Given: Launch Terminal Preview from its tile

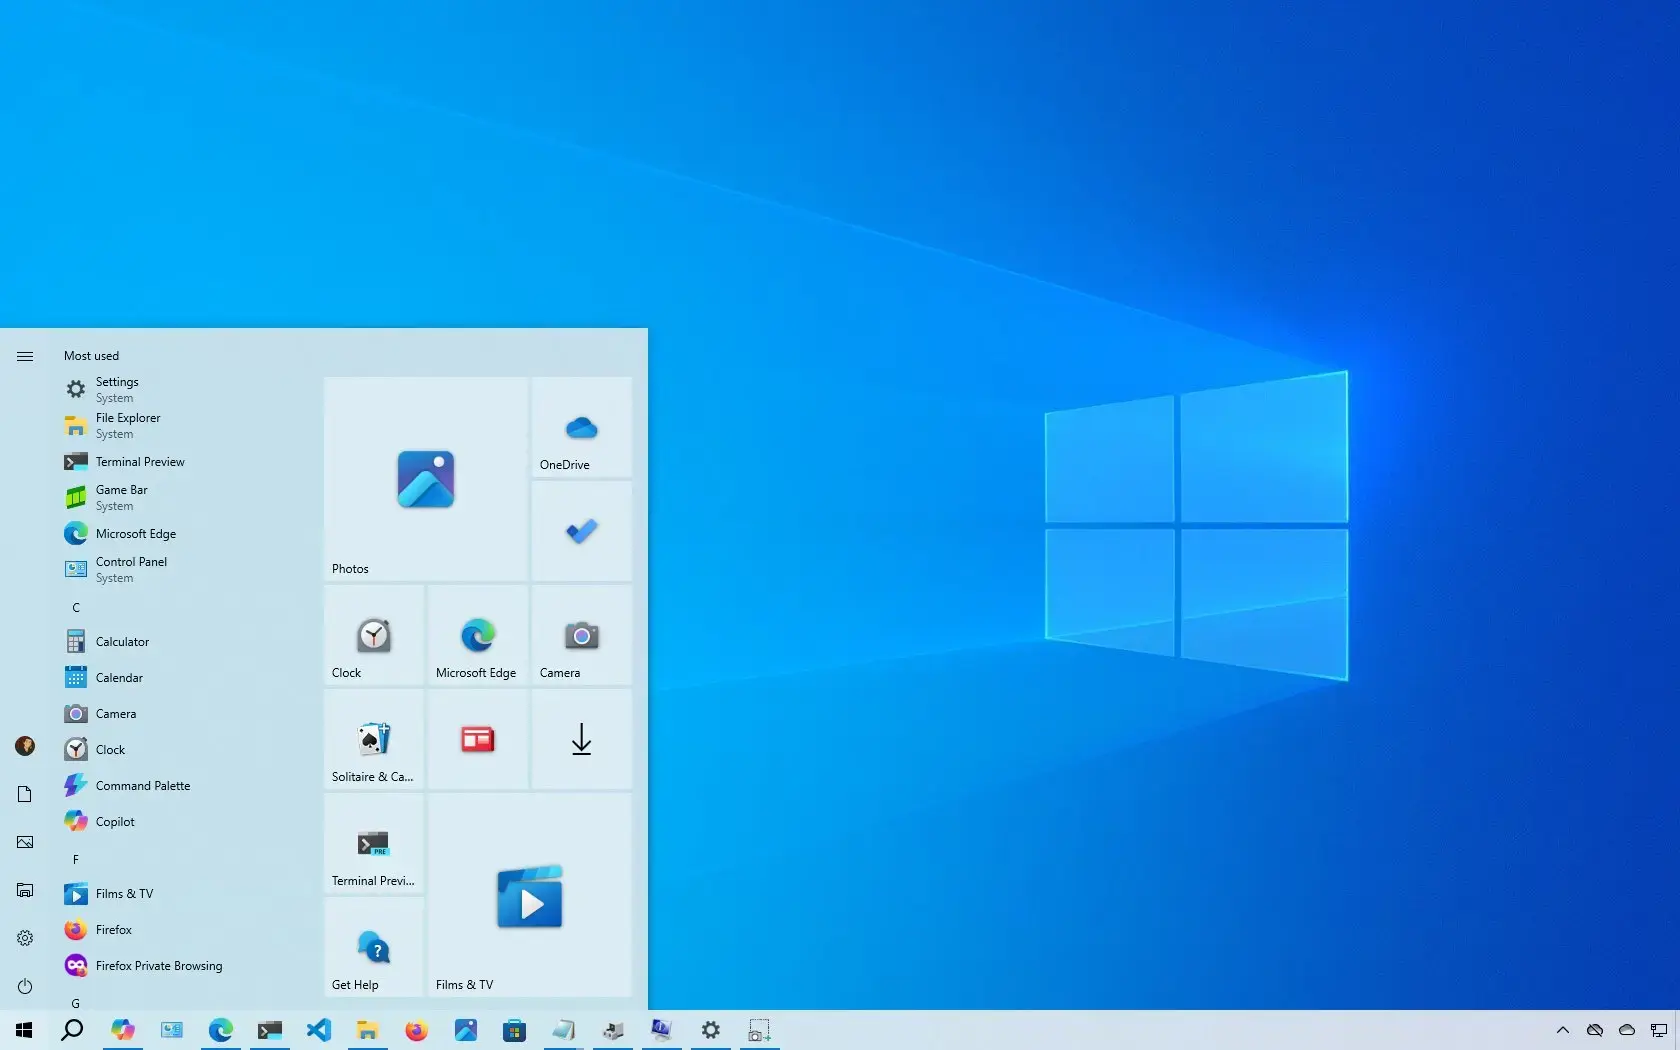Looking at the screenshot, I should [372, 845].
